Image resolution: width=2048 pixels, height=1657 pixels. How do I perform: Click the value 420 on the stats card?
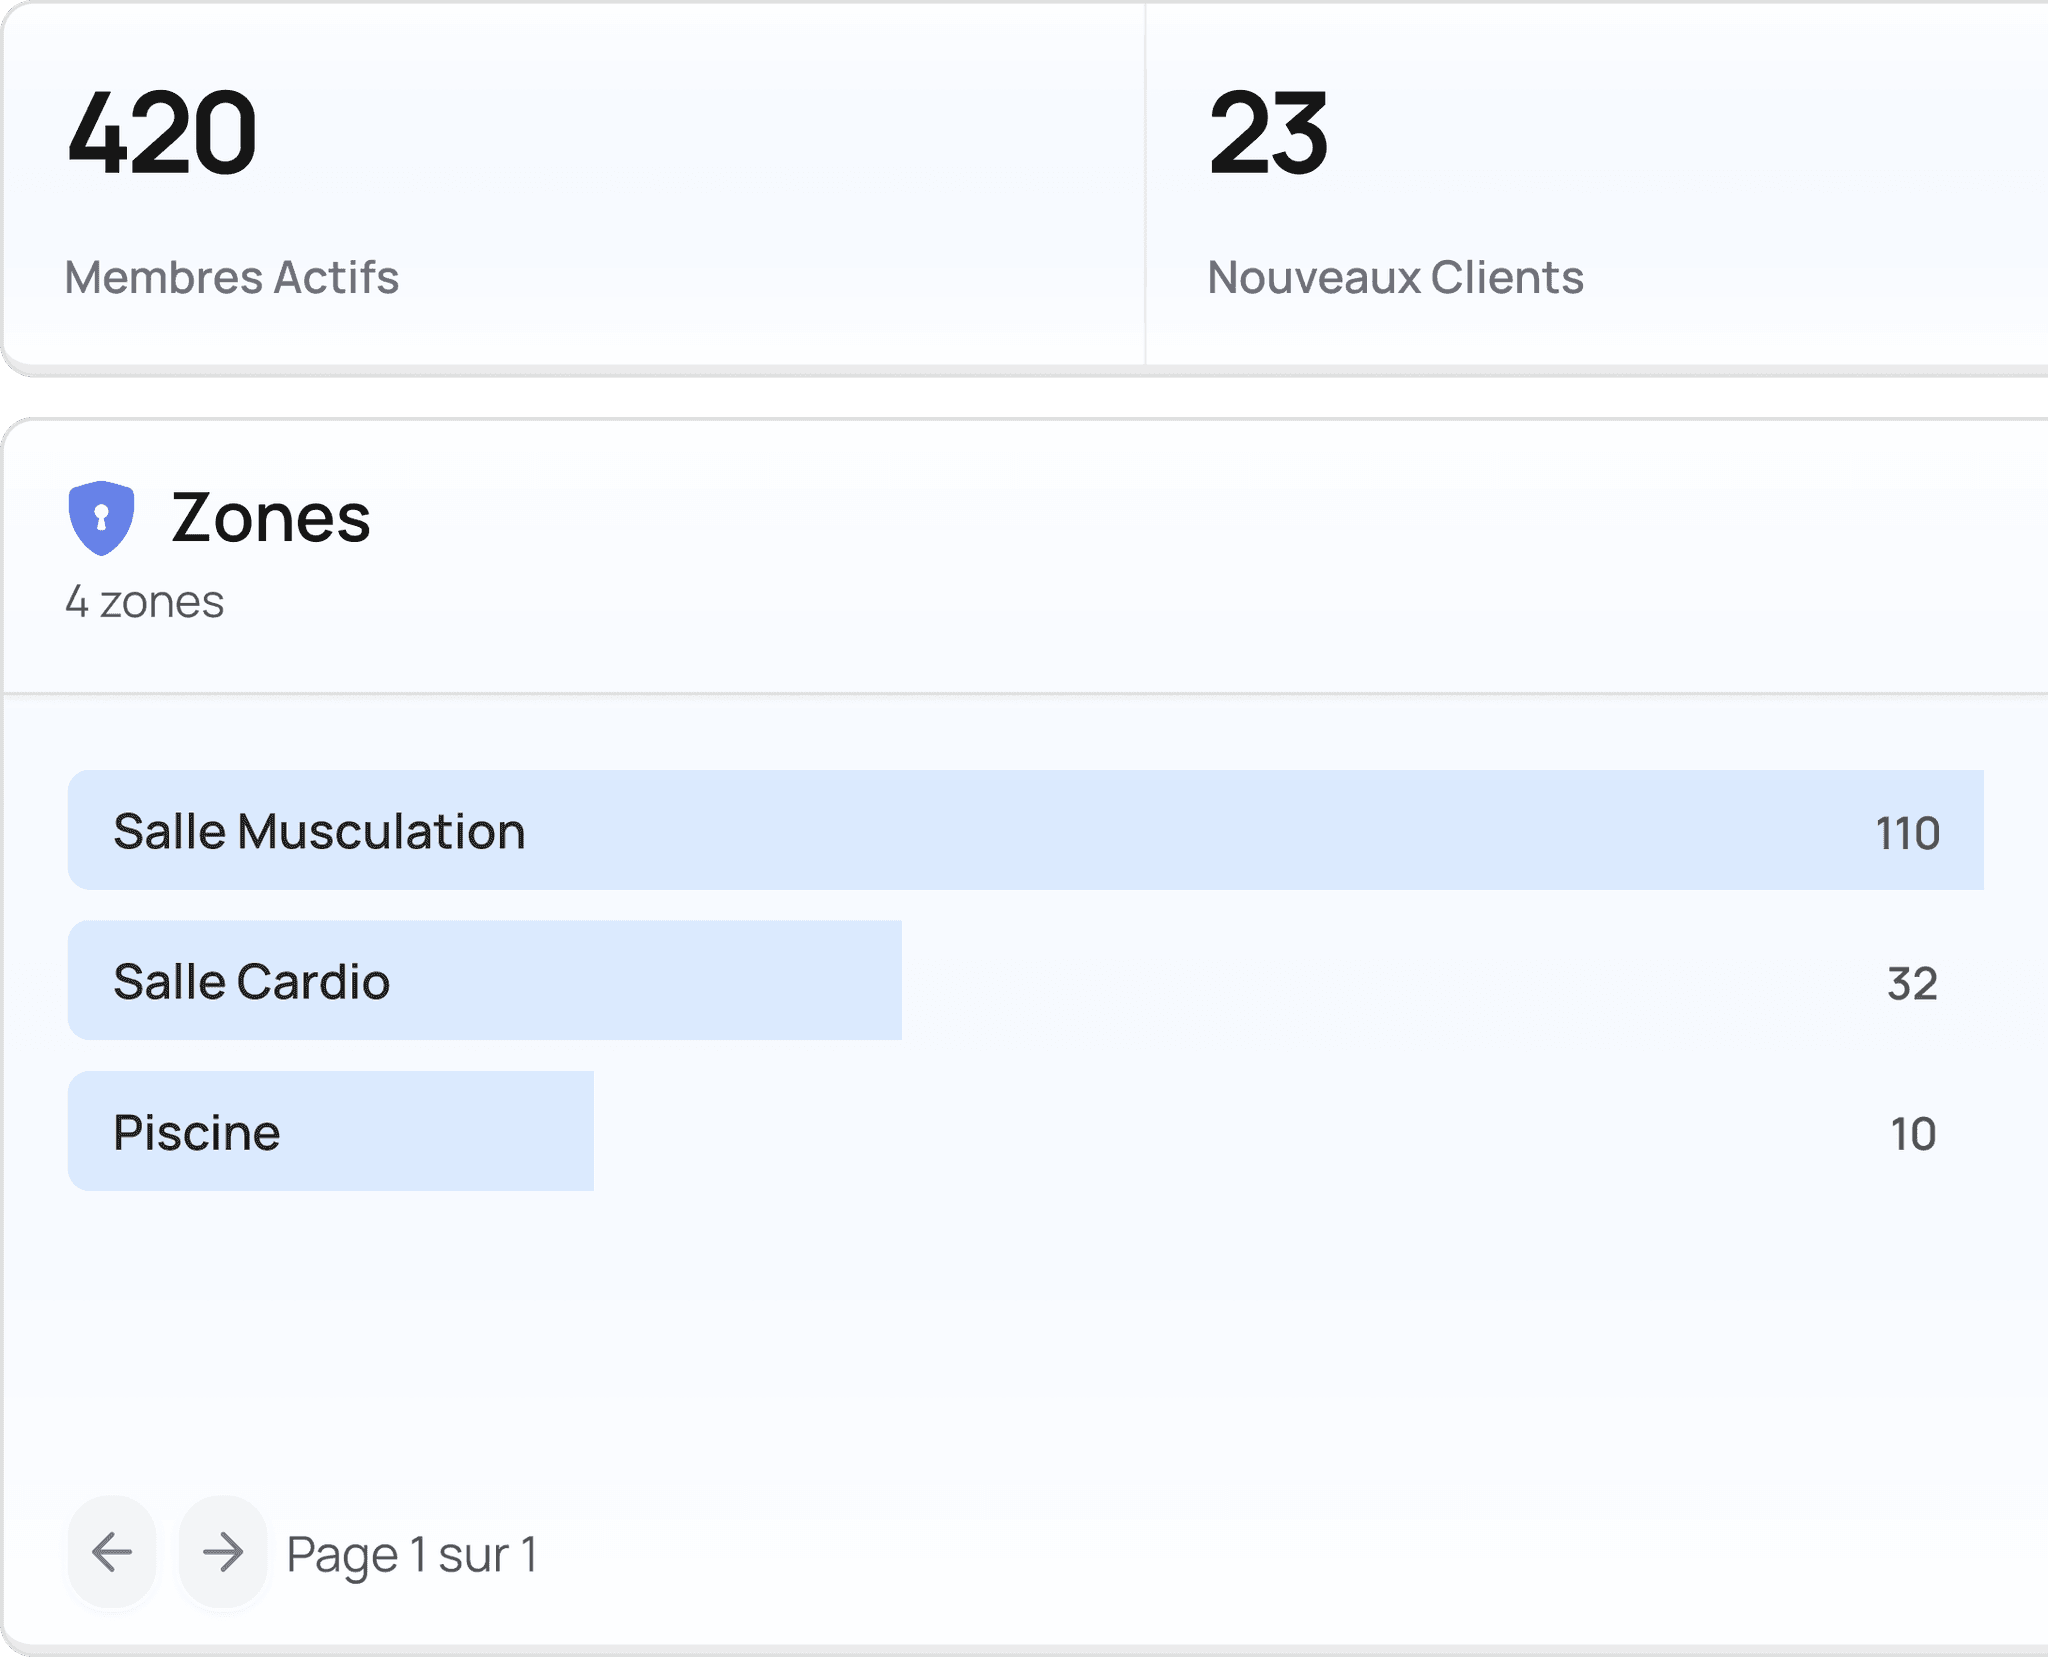coord(162,130)
